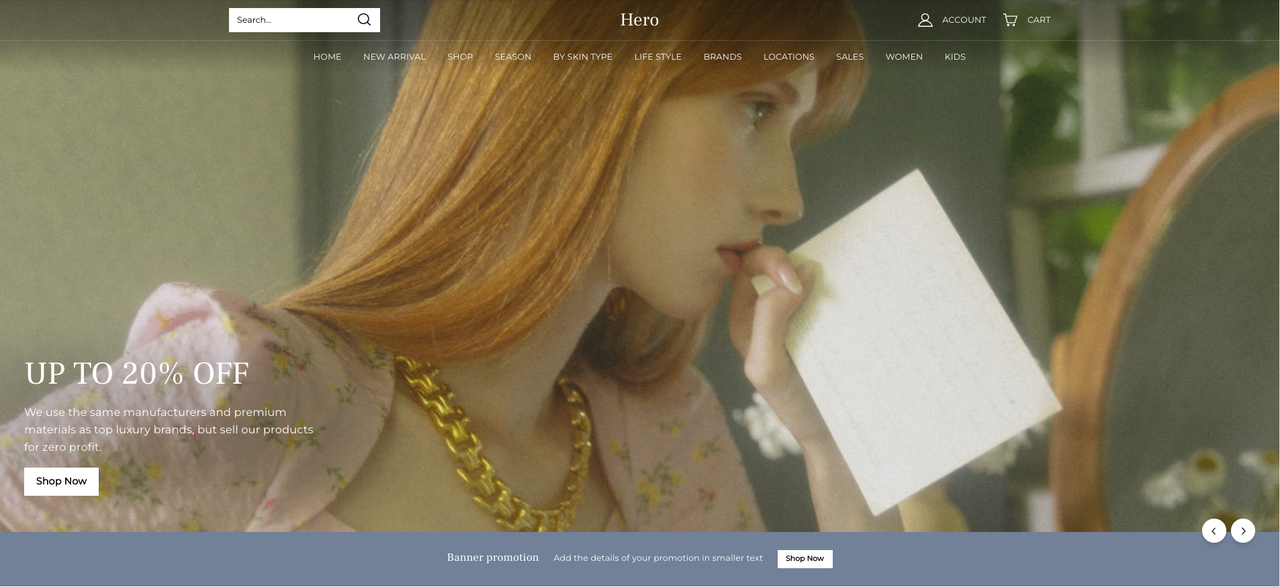Open NEW ARRIVAL menu item
The height and width of the screenshot is (587, 1280).
394,57
